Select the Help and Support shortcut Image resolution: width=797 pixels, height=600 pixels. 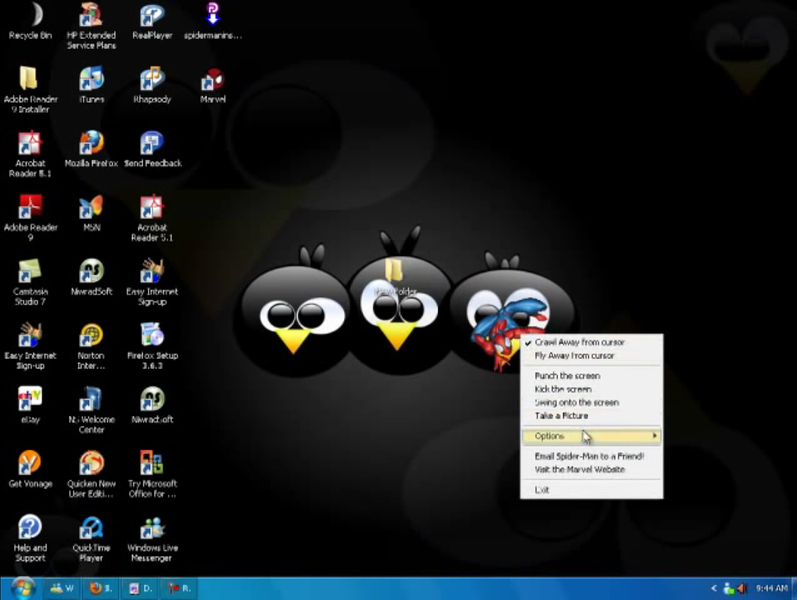click(30, 537)
